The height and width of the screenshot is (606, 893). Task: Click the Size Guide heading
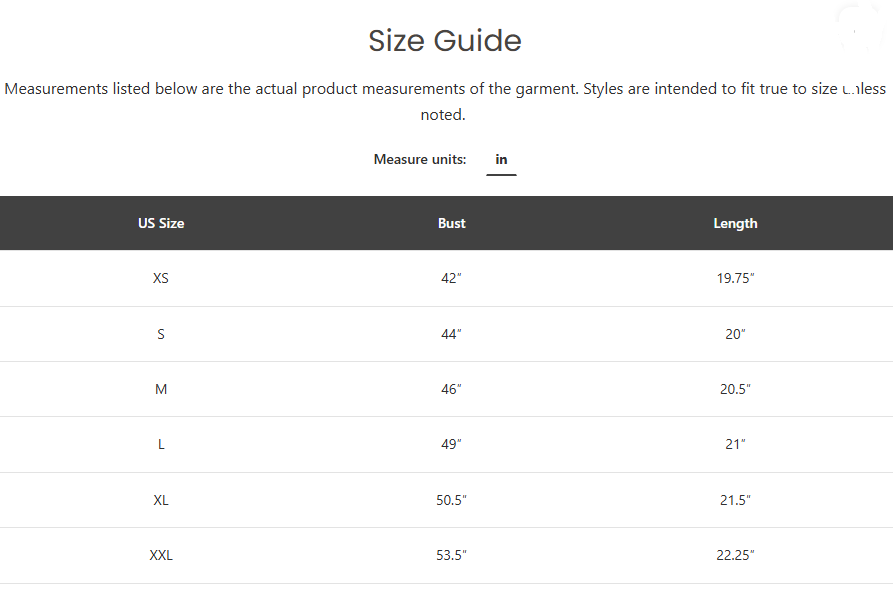[445, 41]
